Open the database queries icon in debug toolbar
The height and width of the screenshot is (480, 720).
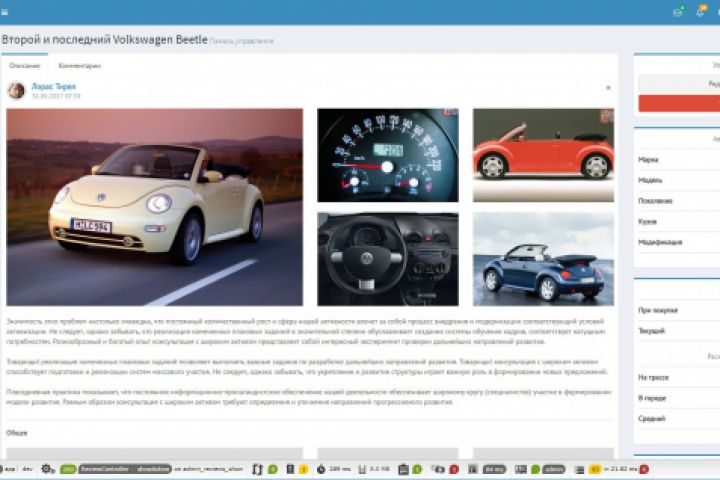[x=580, y=469]
